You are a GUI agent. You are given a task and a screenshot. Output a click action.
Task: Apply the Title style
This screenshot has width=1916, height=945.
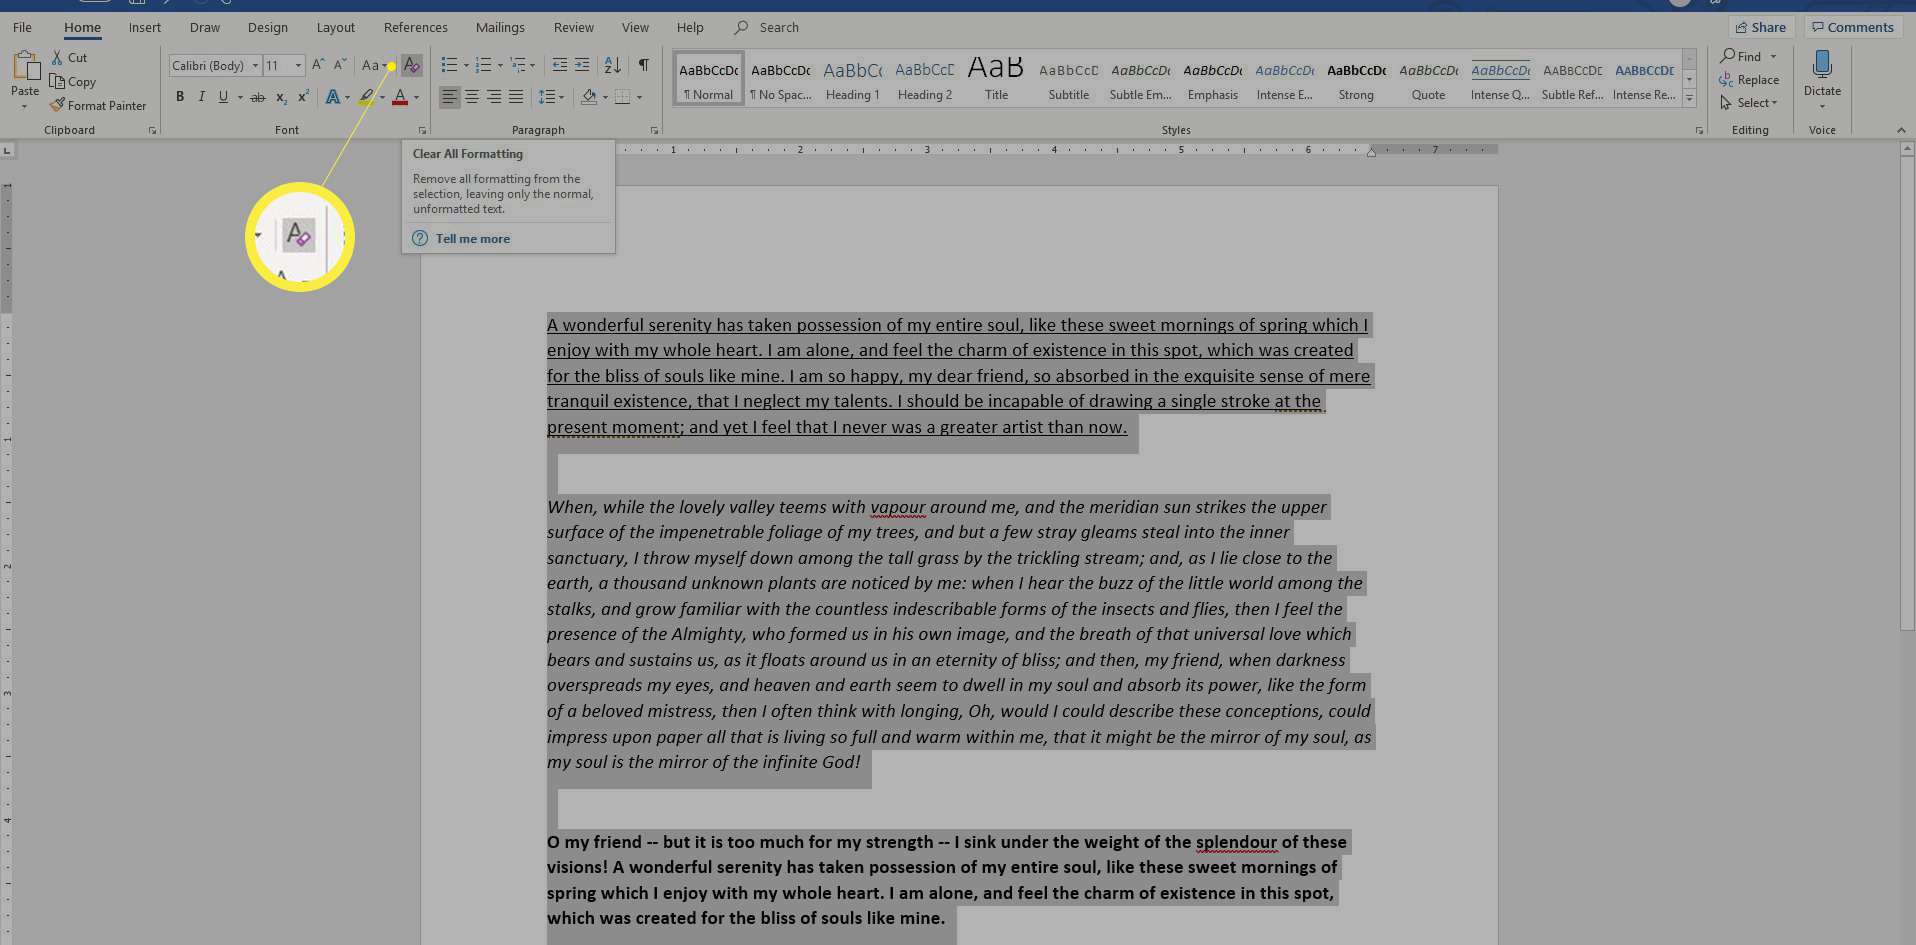click(x=996, y=79)
